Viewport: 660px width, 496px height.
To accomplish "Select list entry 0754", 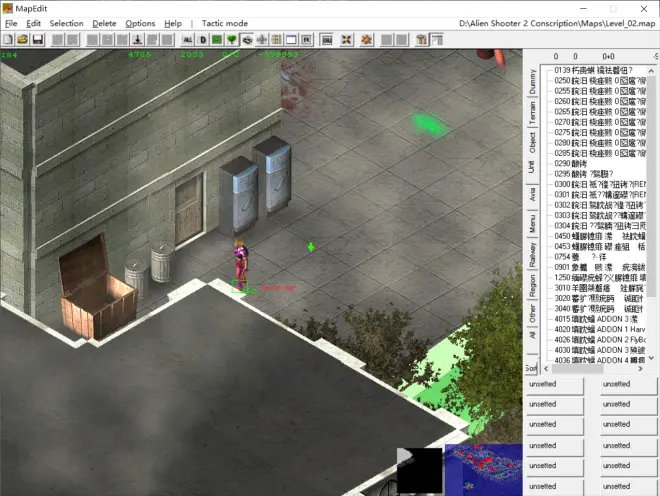I will tap(580, 257).
